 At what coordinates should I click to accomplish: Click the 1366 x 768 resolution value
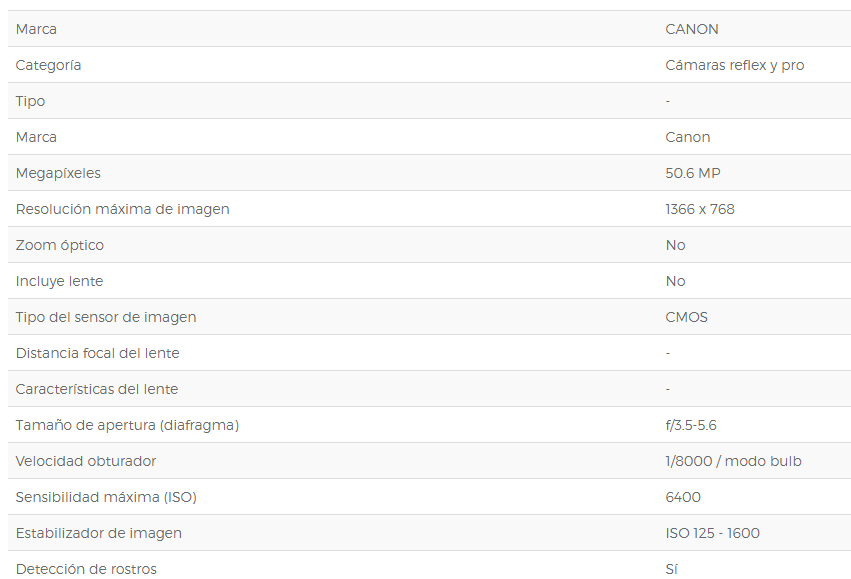700,209
